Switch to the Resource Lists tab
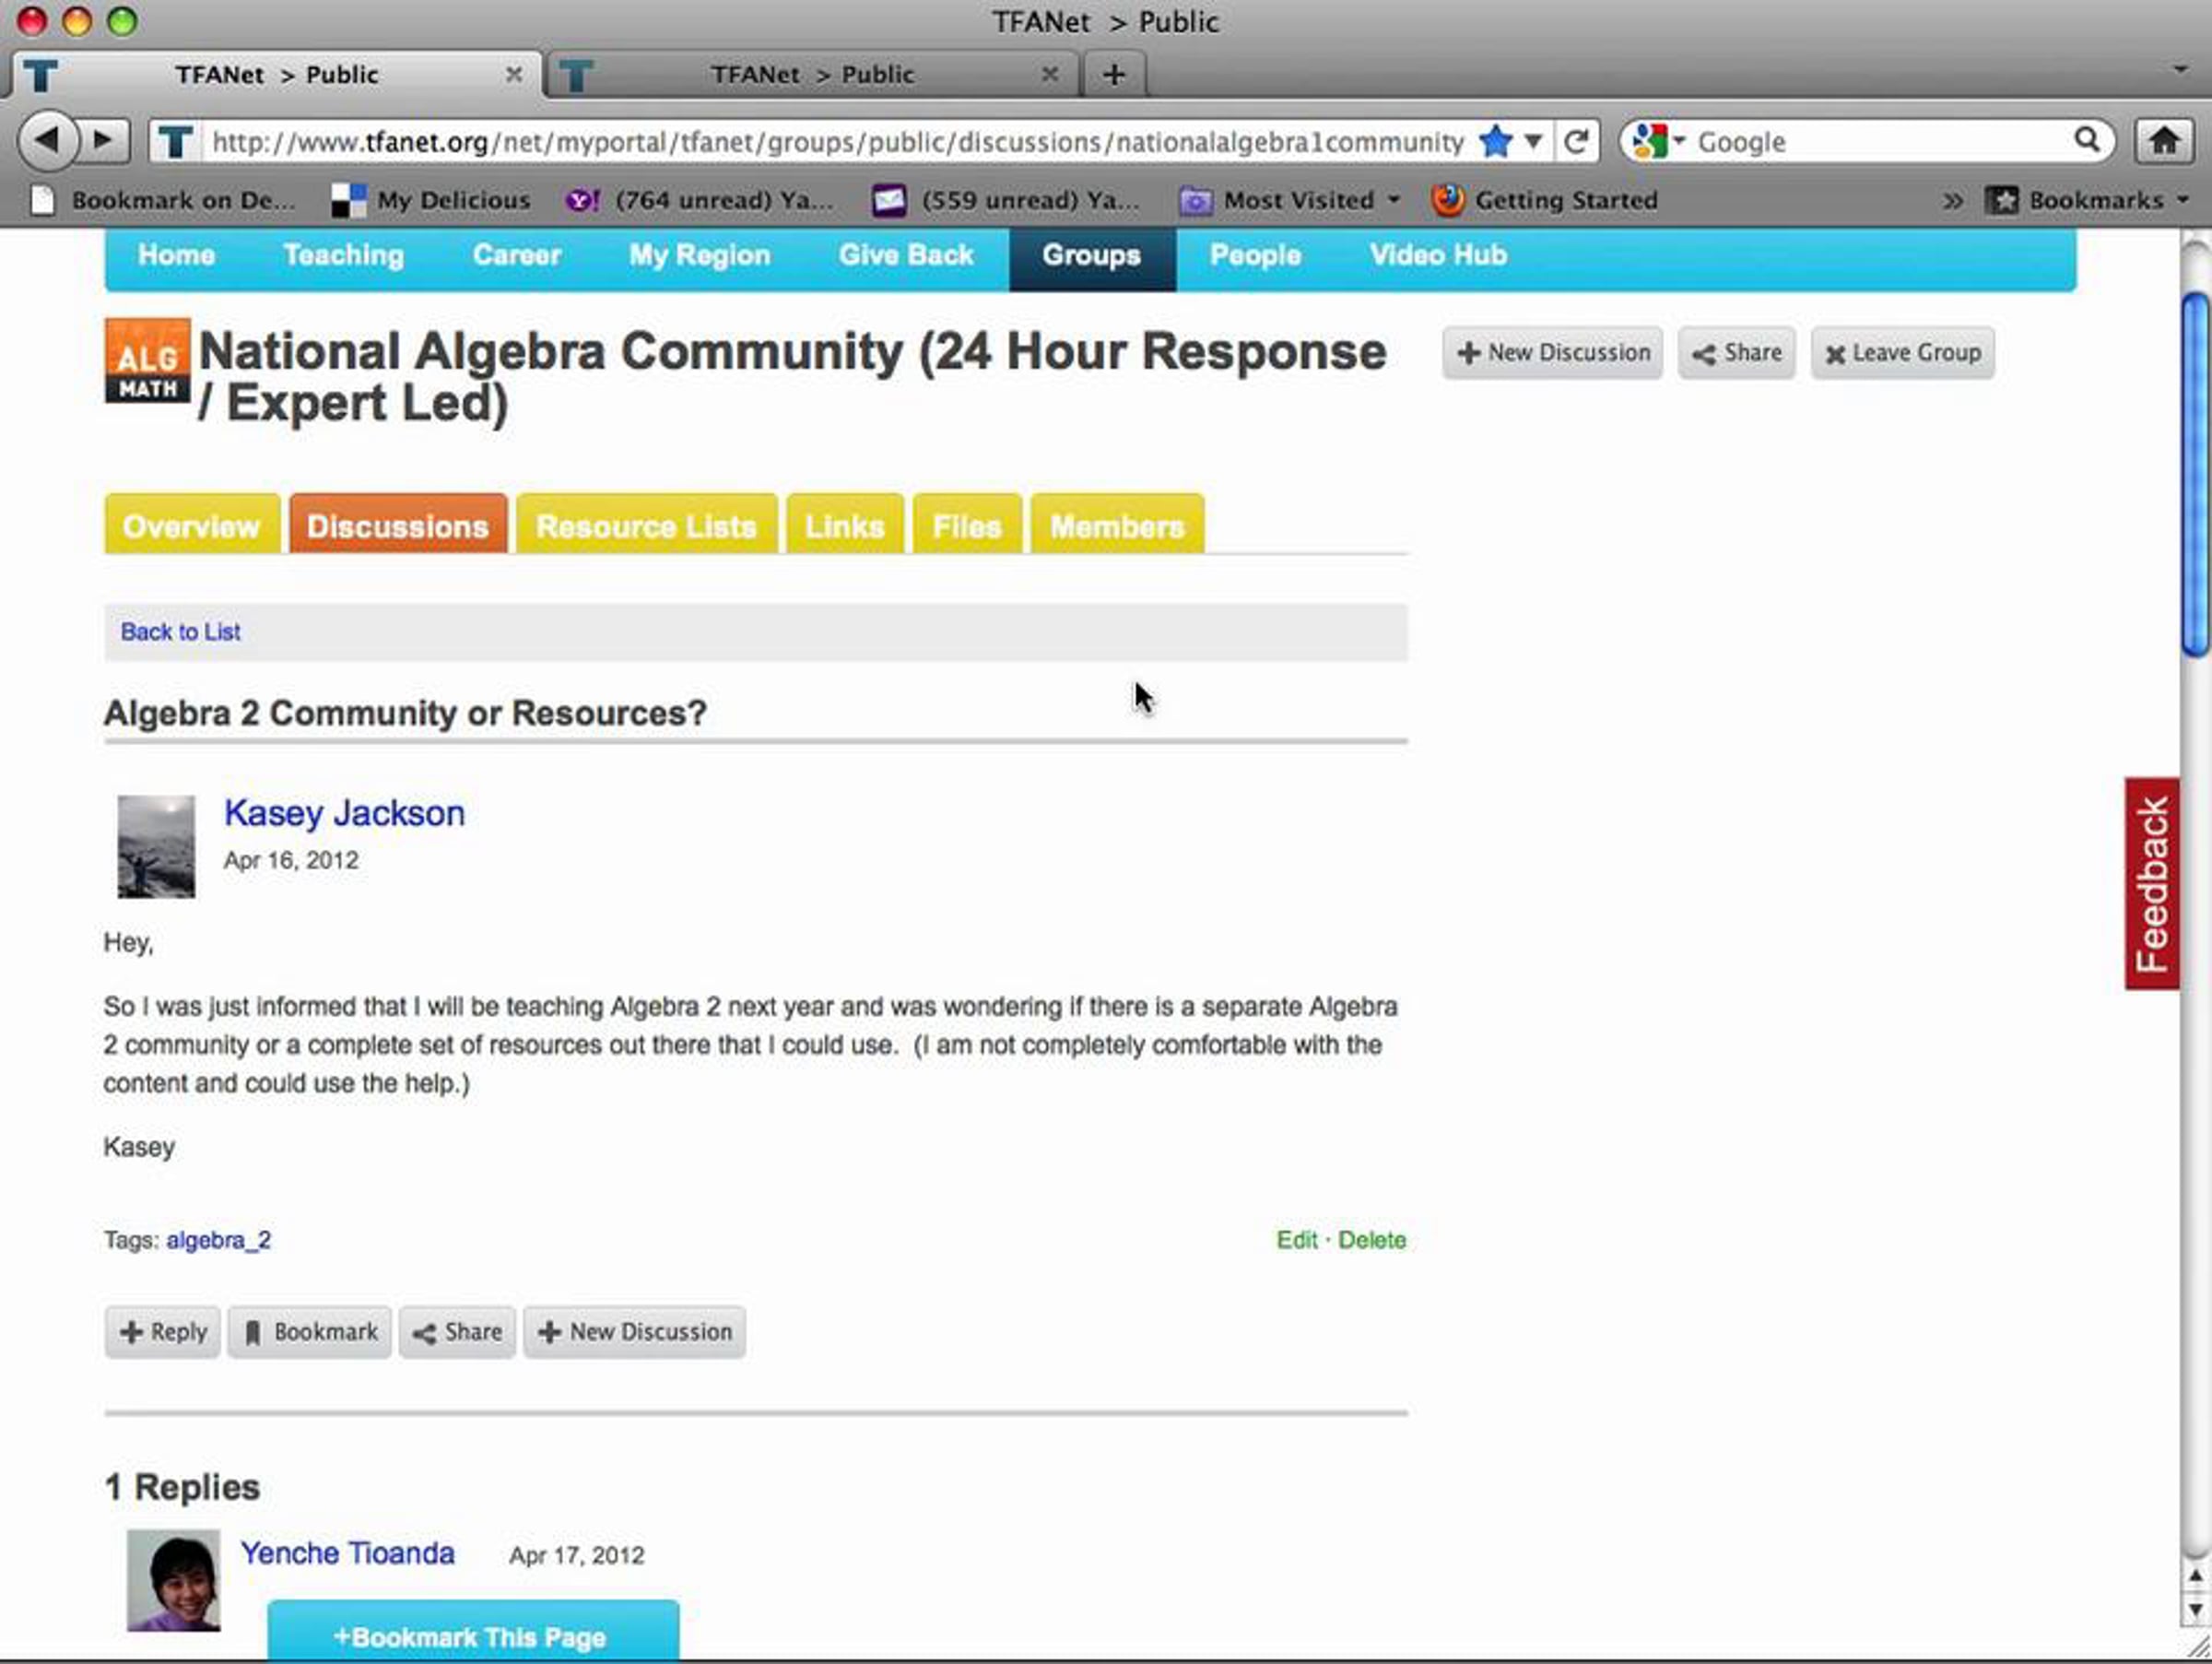Screen dimensions: 2212x1664 pyautogui.click(x=646, y=526)
